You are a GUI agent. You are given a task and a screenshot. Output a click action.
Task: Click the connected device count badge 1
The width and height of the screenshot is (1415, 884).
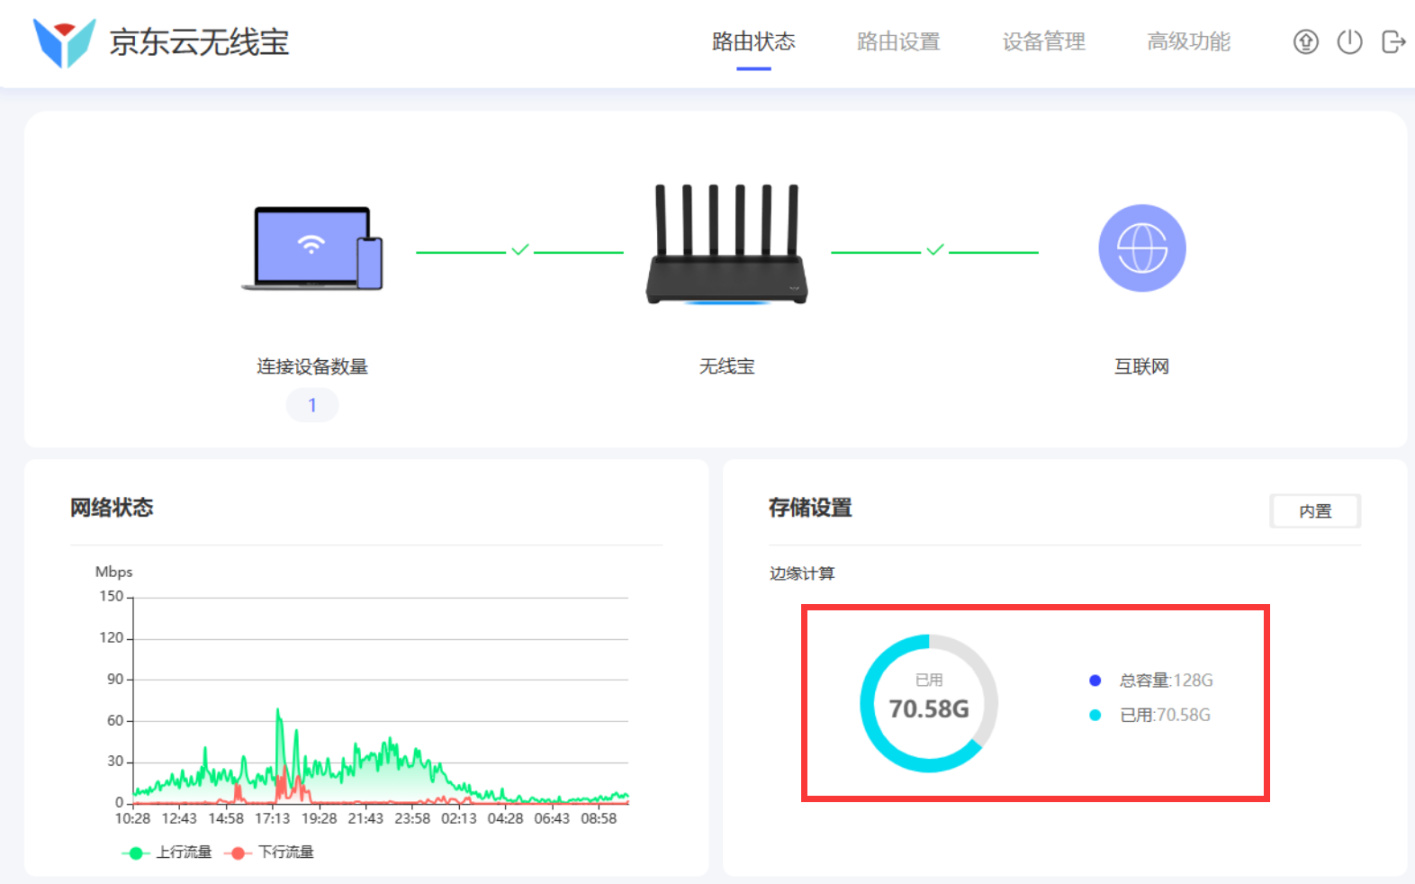click(x=312, y=405)
